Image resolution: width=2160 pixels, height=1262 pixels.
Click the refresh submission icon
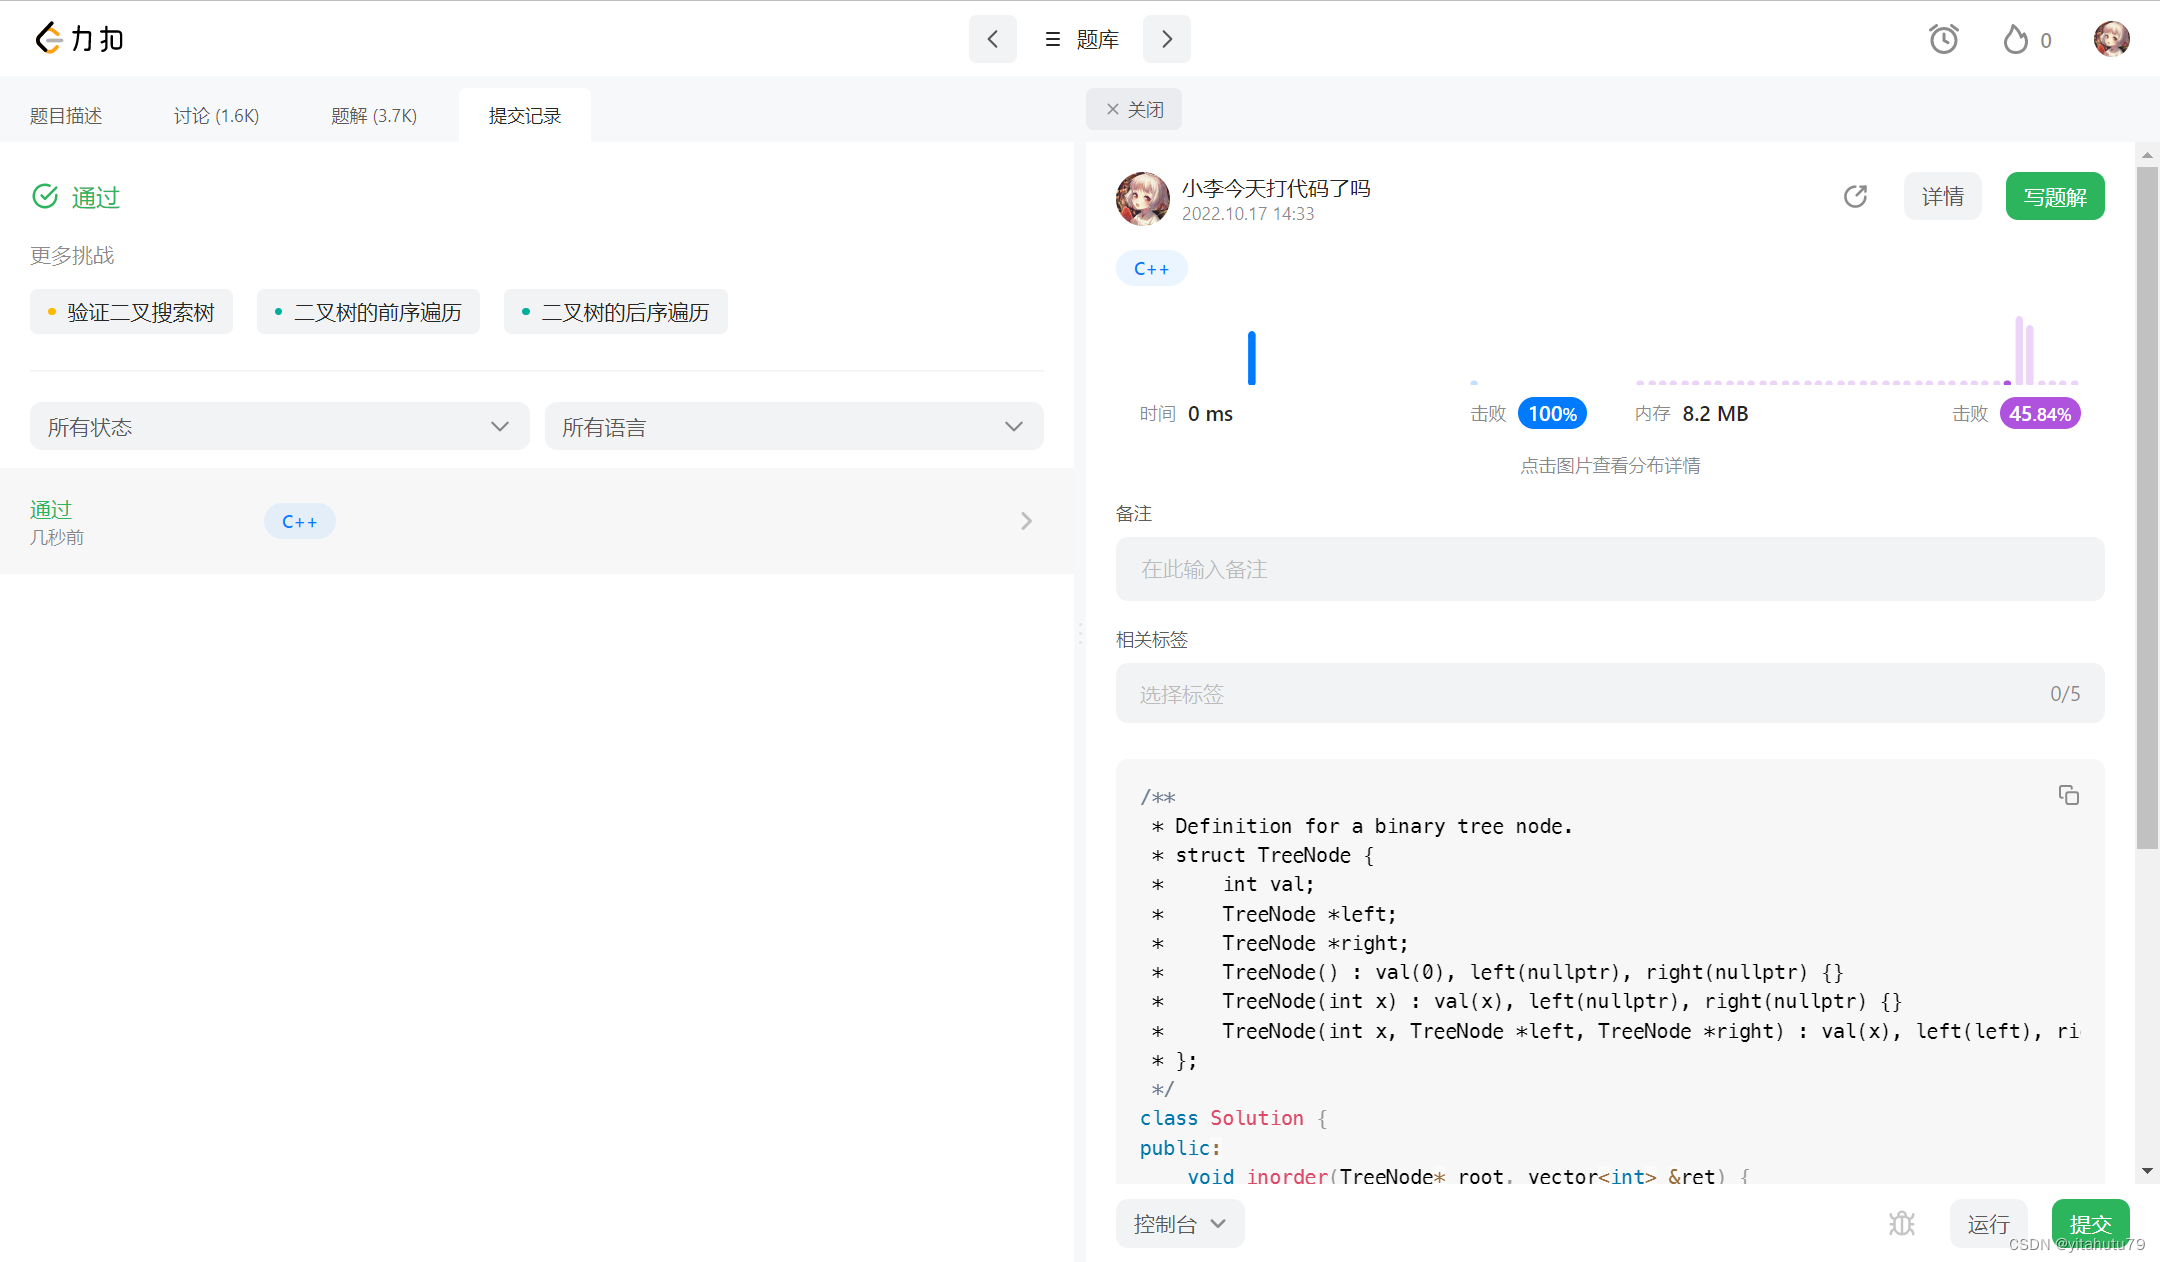1855,196
